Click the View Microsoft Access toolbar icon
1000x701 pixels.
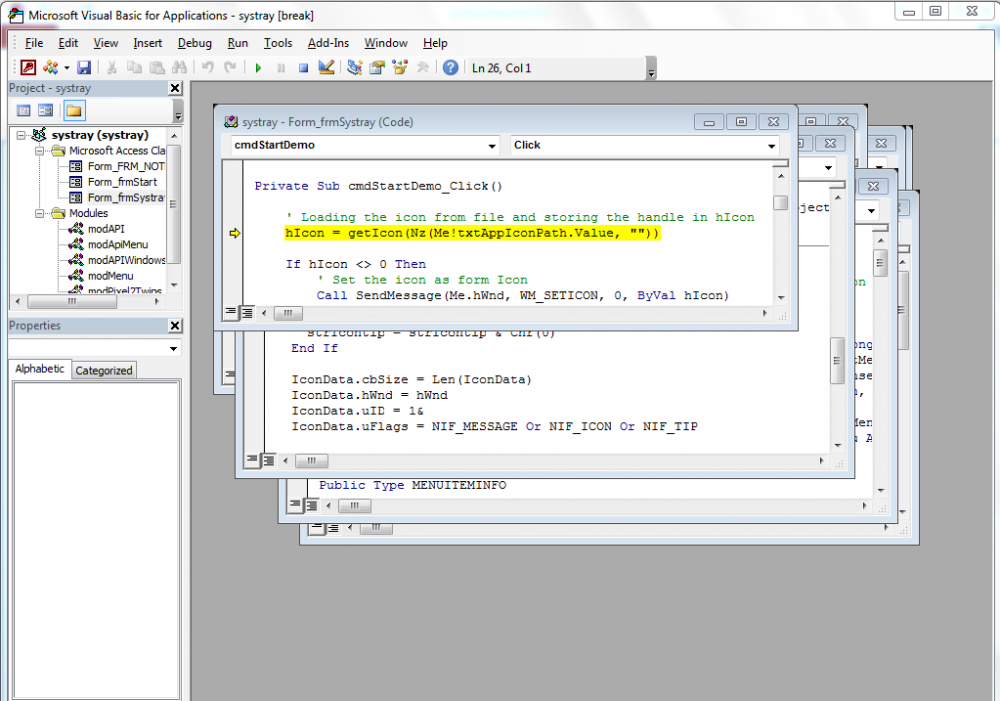(28, 68)
